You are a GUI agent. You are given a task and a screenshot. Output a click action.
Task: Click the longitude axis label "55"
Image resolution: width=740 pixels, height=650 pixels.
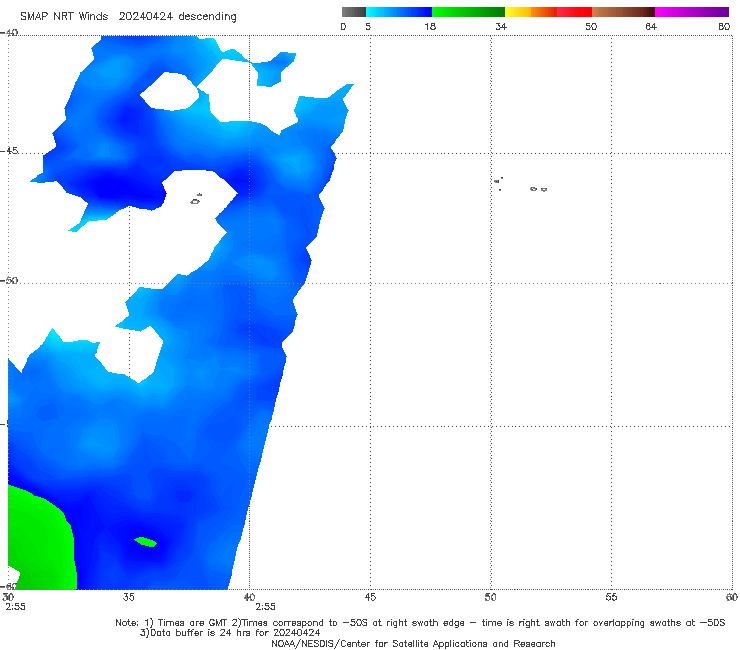point(611,597)
